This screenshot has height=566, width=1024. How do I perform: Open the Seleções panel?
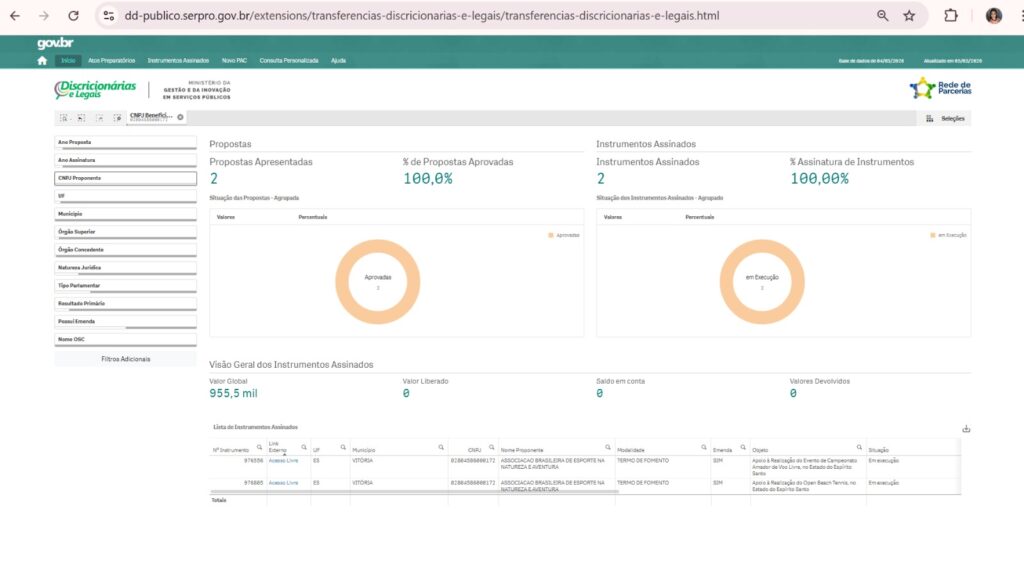[947, 119]
